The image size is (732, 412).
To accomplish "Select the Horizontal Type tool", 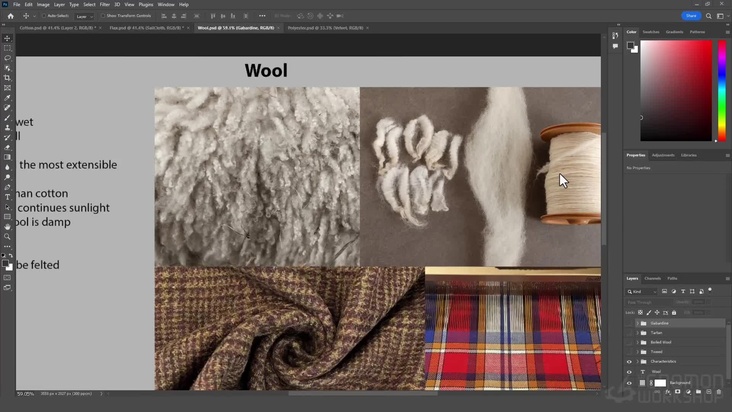I will point(8,197).
